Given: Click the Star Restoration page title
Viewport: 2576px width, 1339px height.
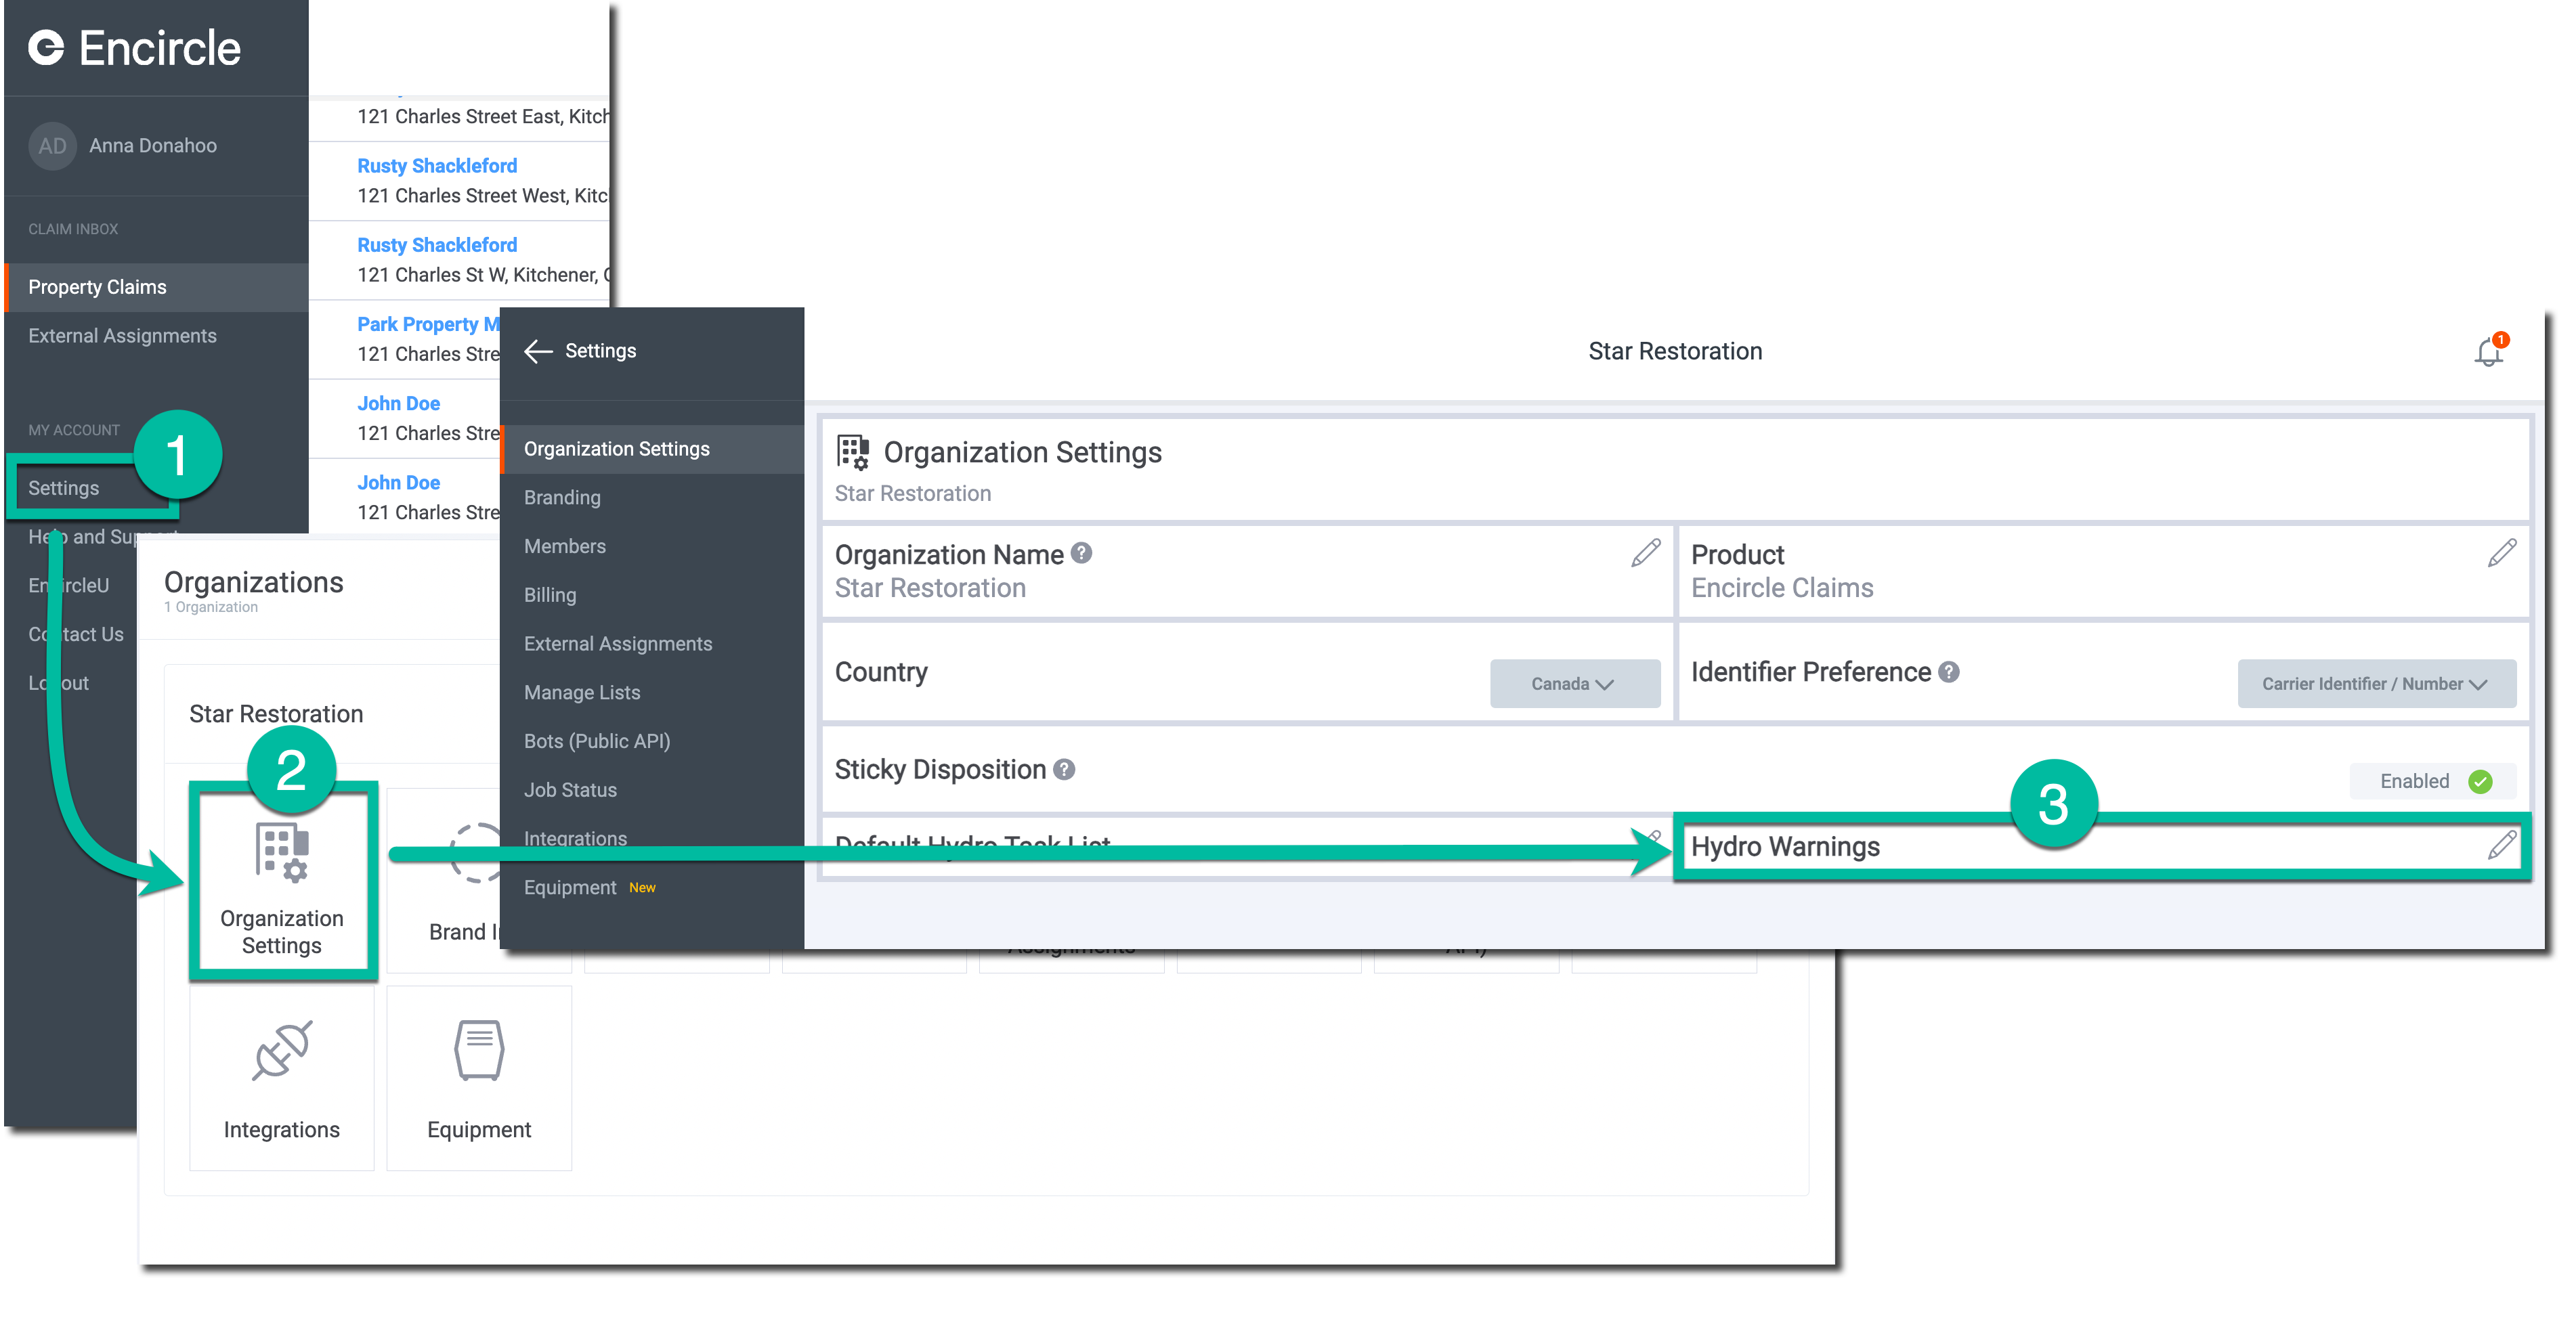Looking at the screenshot, I should 1675,351.
